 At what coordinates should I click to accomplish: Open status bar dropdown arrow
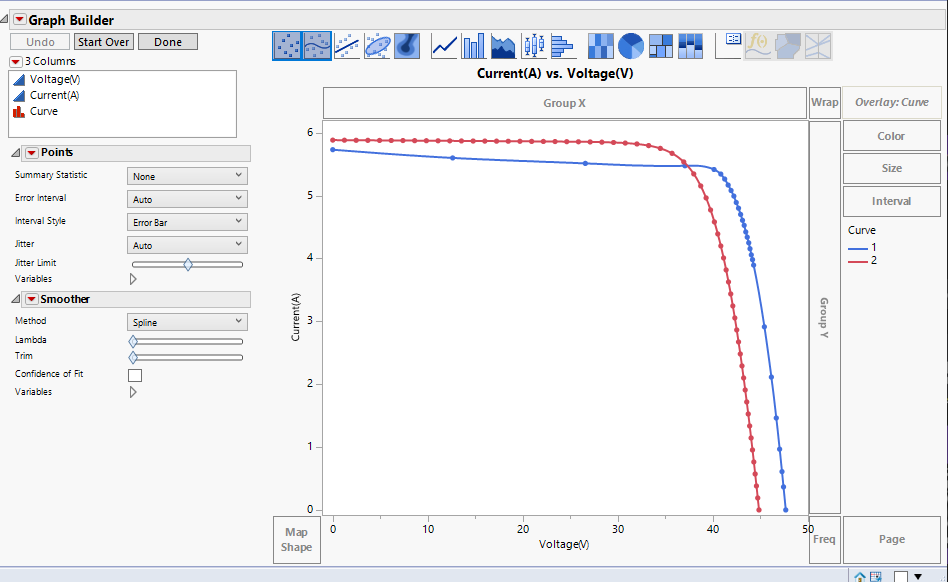click(x=918, y=577)
